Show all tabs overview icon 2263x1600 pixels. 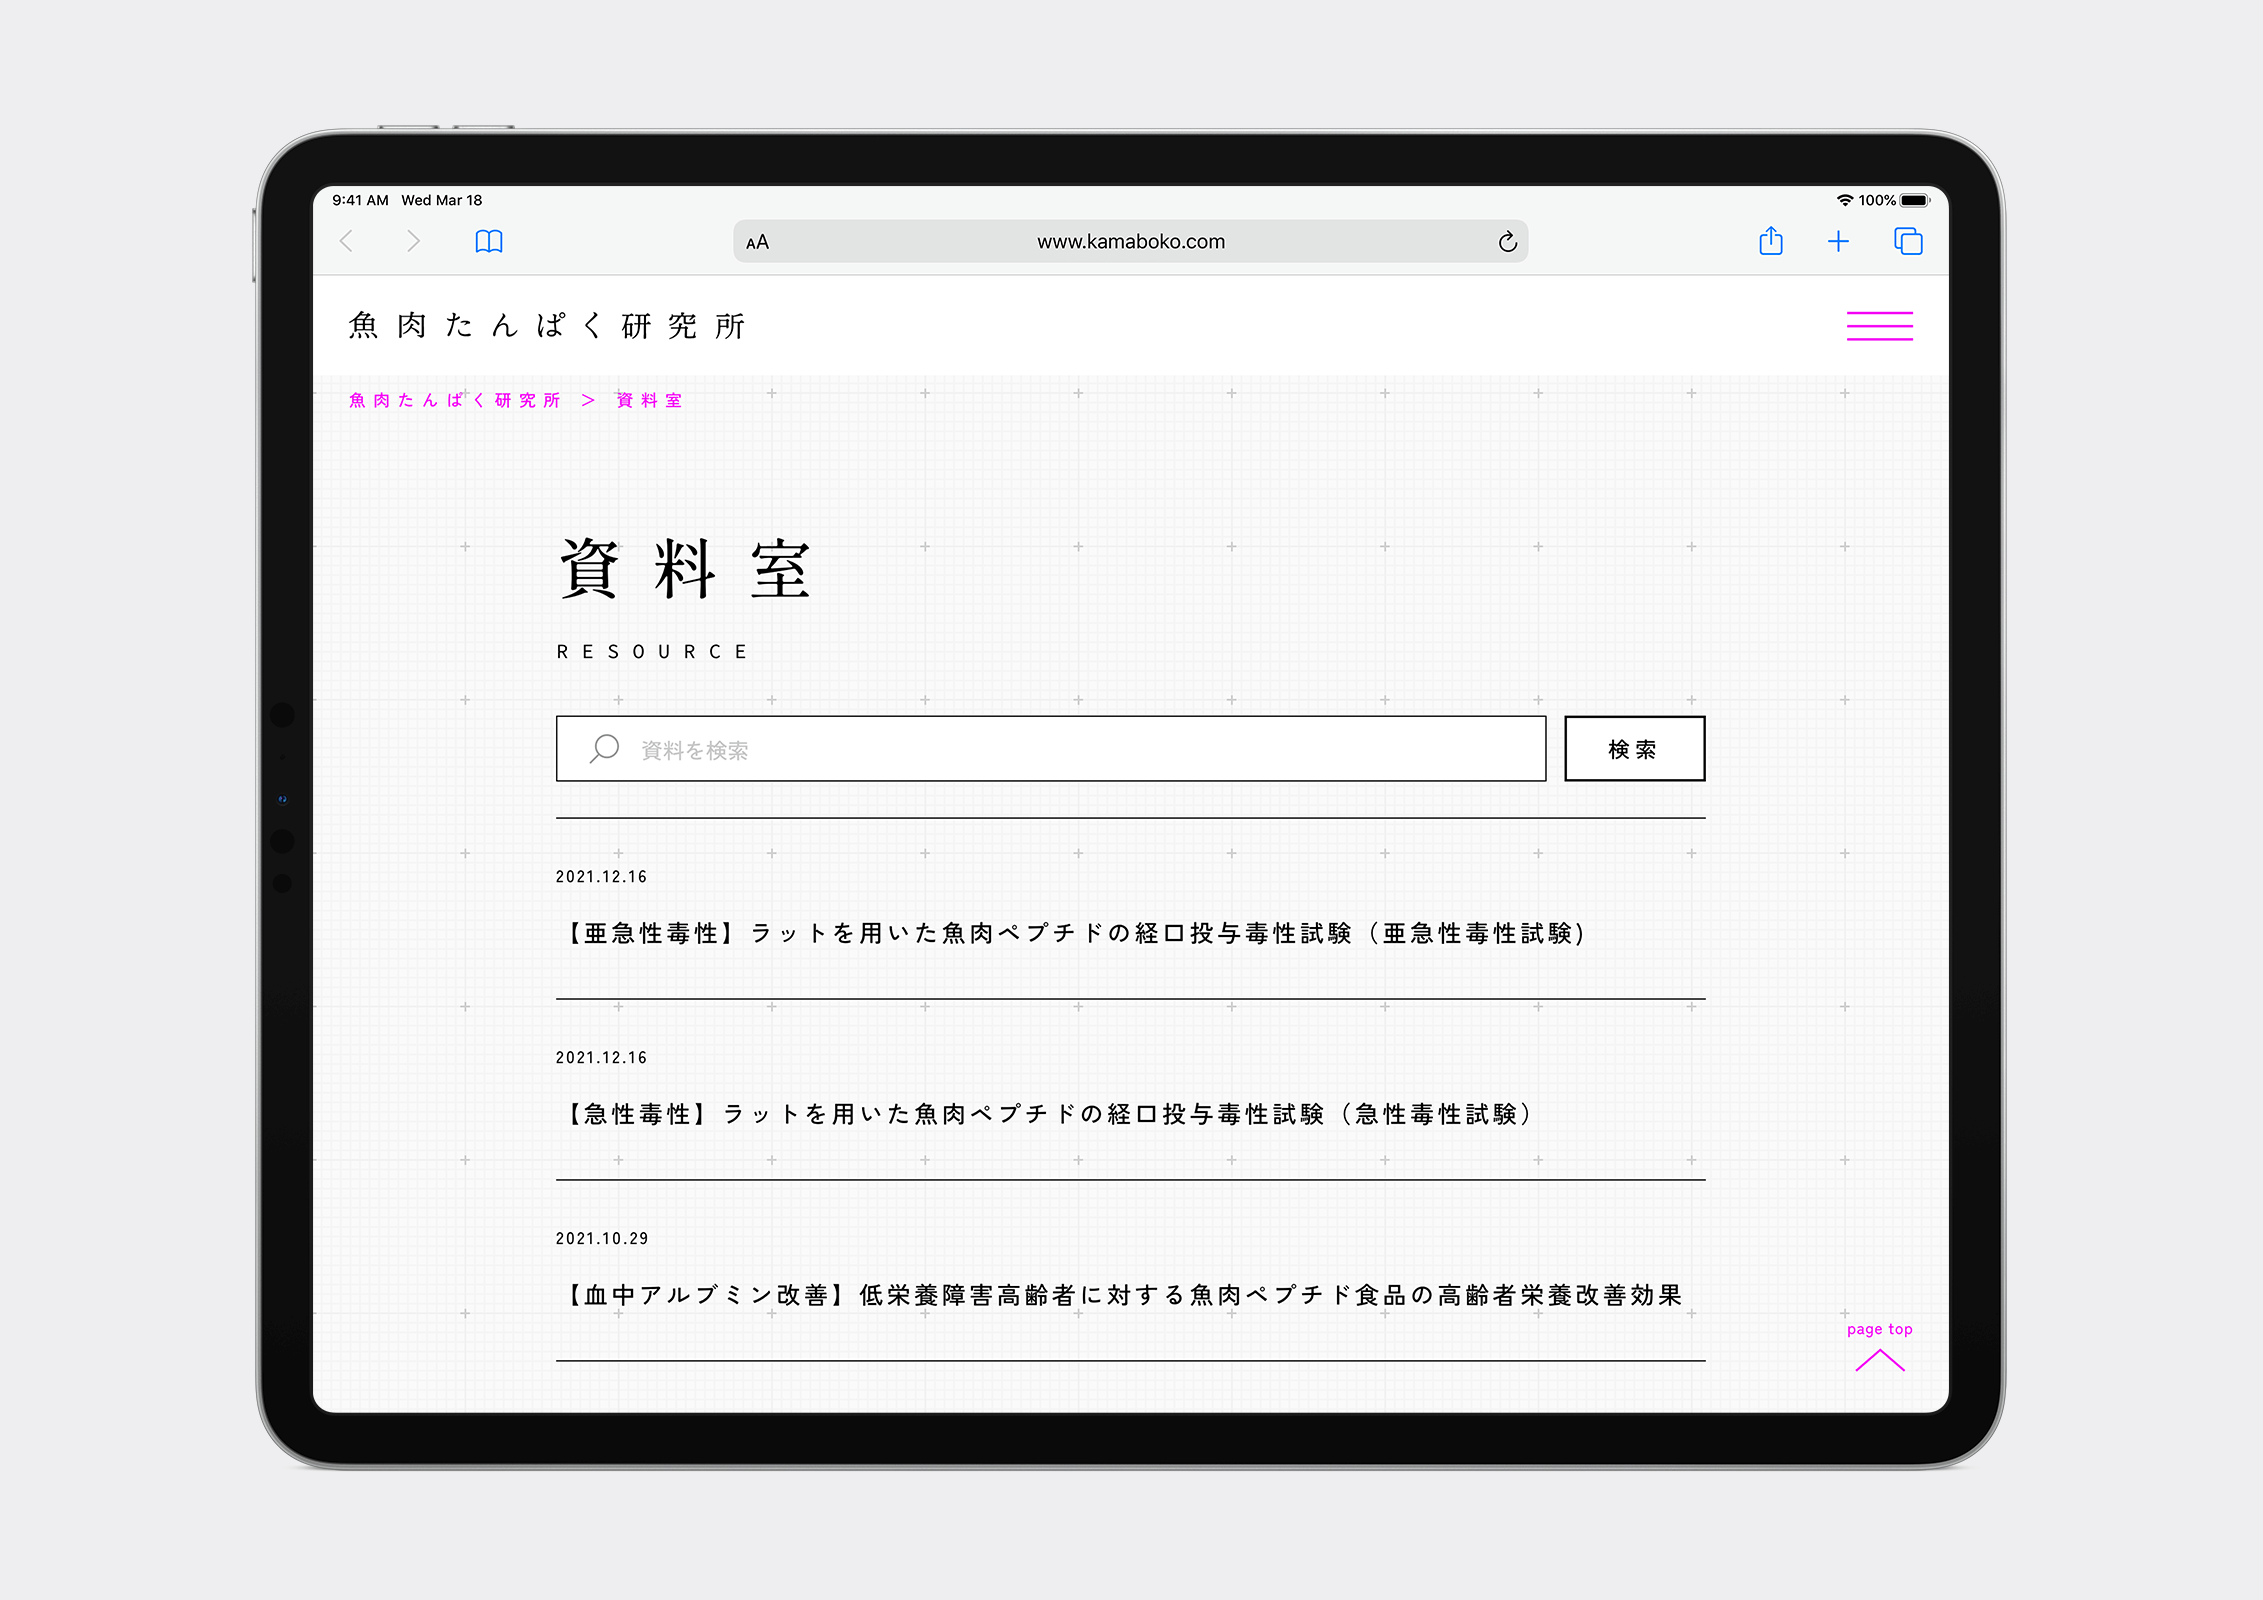1907,241
